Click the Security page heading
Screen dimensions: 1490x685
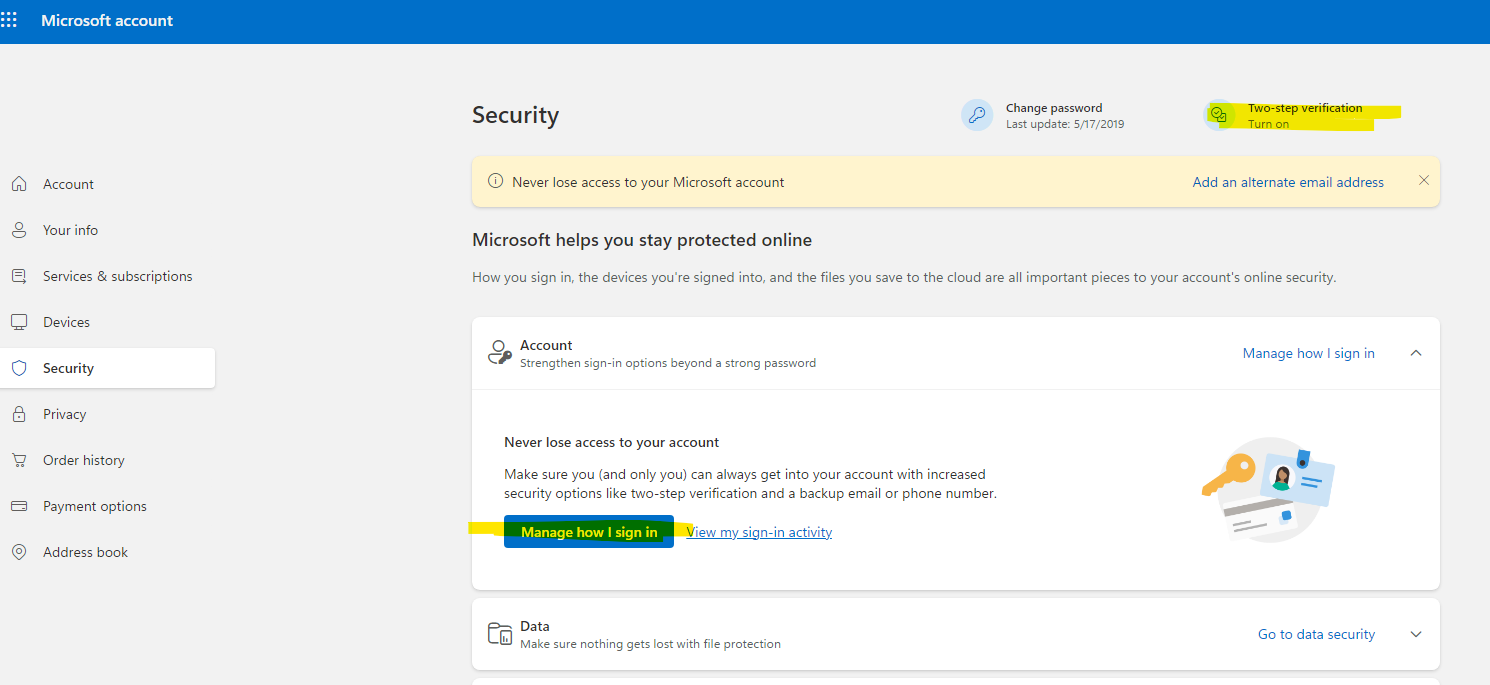click(515, 115)
